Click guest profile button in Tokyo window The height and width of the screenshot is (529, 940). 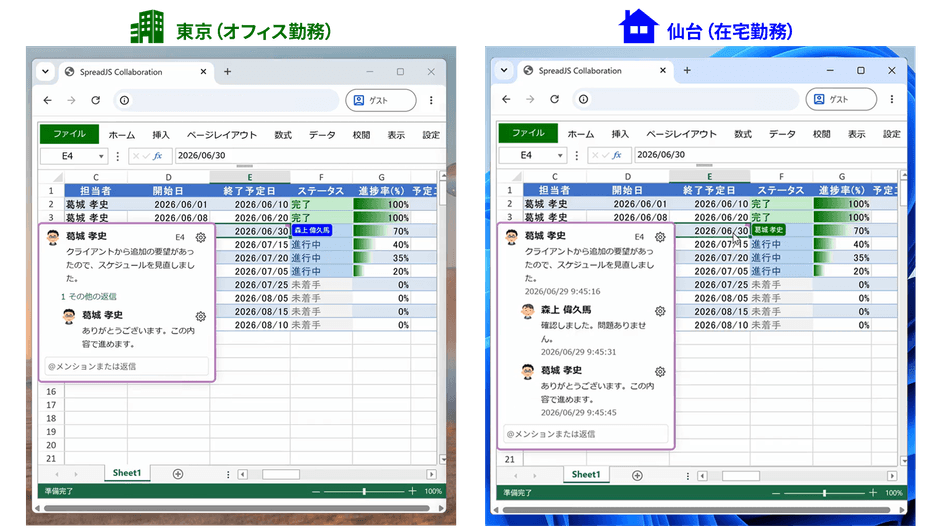tap(381, 100)
